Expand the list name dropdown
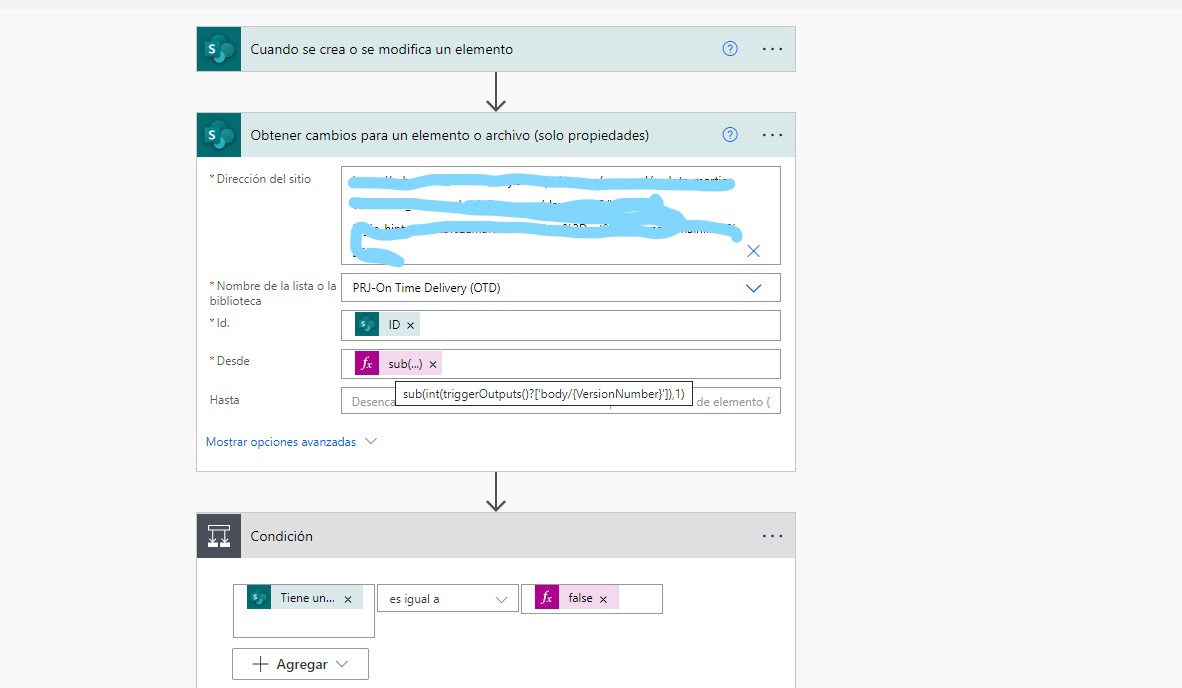Viewport: 1182px width, 688px height. pyautogui.click(x=753, y=288)
